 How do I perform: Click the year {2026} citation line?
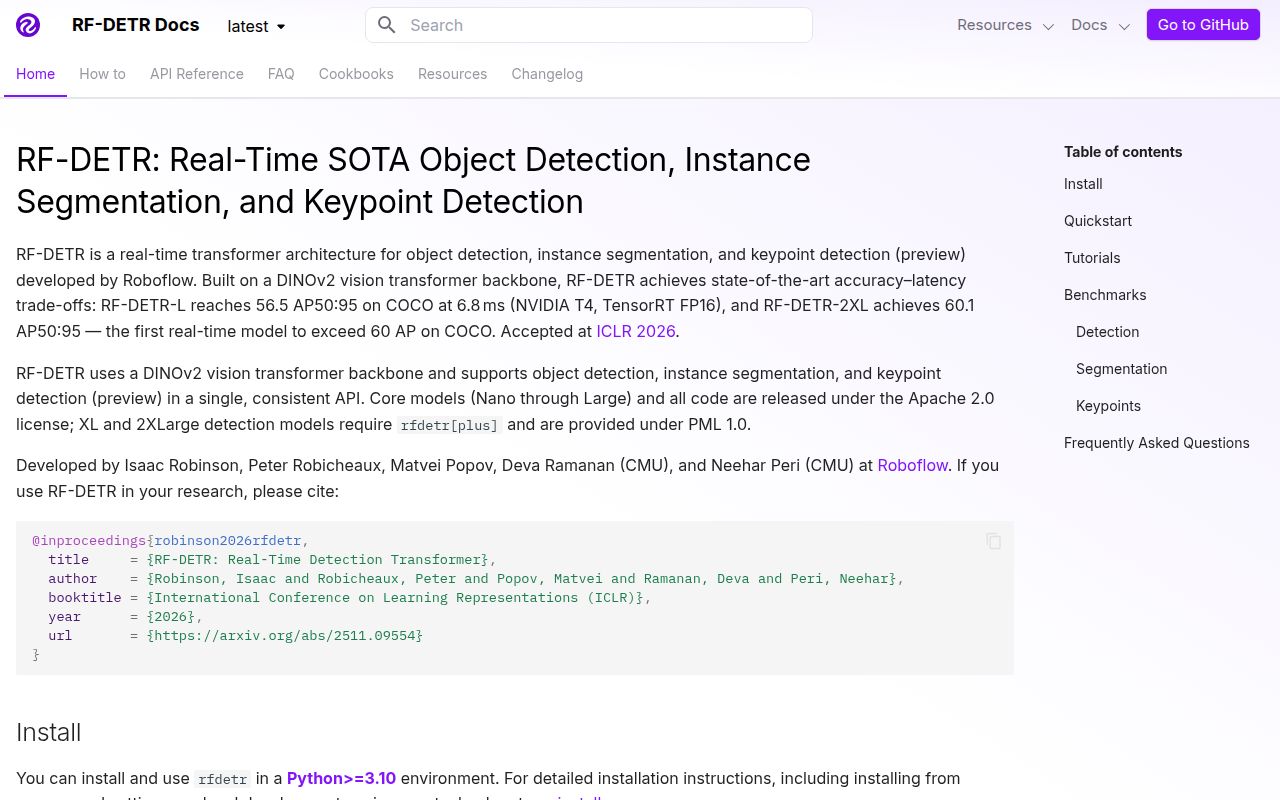(125, 616)
